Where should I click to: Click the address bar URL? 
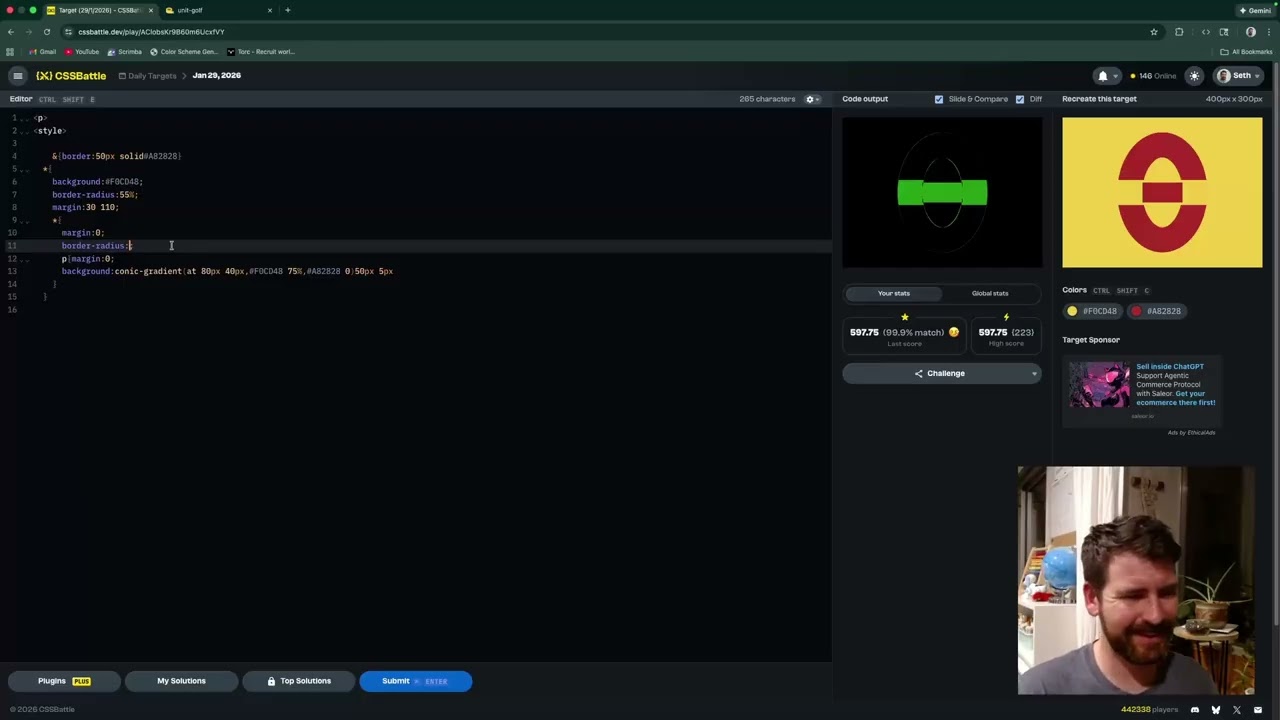point(151,32)
